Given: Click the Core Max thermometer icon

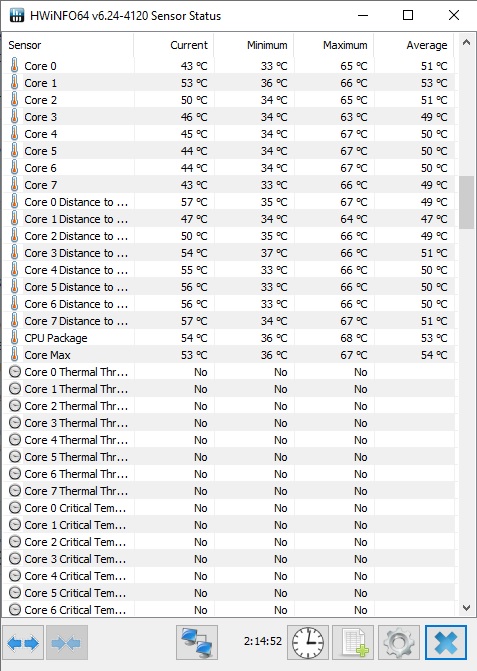Looking at the screenshot, I should click(x=15, y=355).
